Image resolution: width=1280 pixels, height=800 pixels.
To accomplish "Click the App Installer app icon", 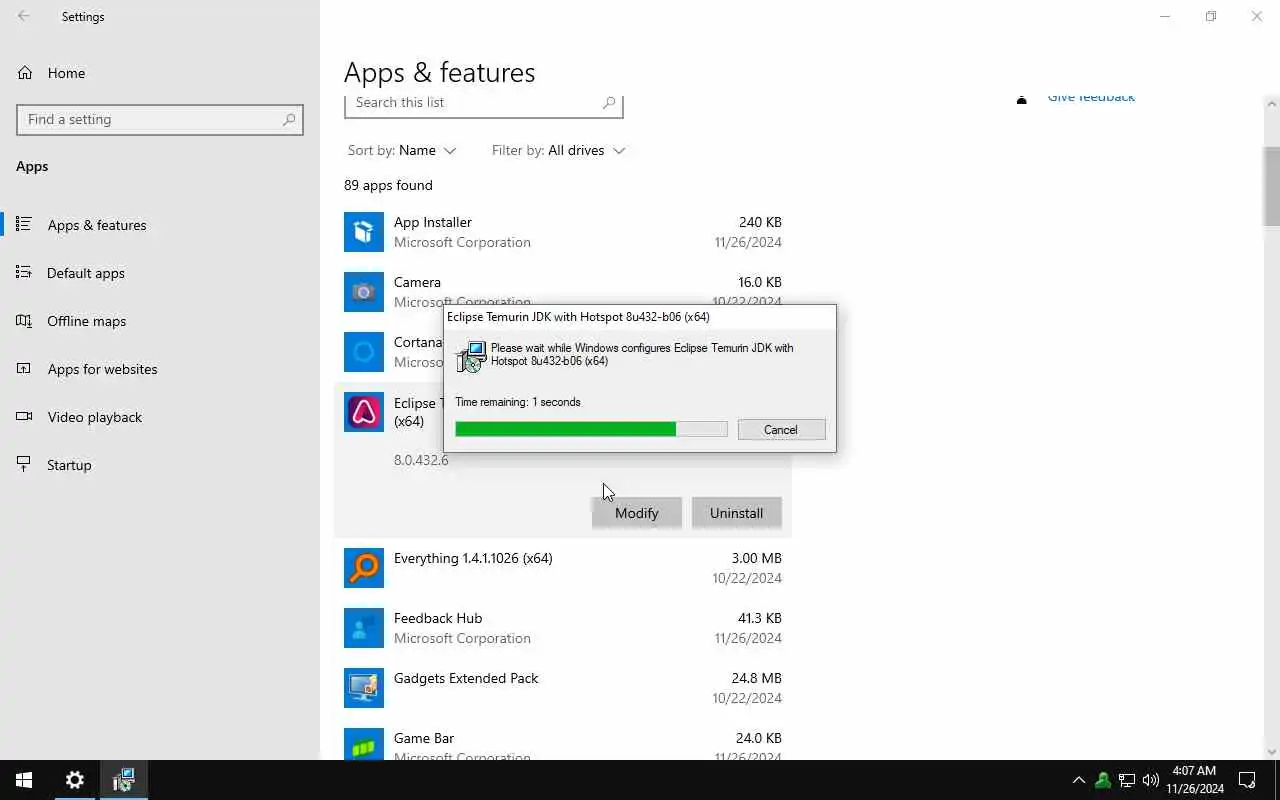I will [x=364, y=232].
